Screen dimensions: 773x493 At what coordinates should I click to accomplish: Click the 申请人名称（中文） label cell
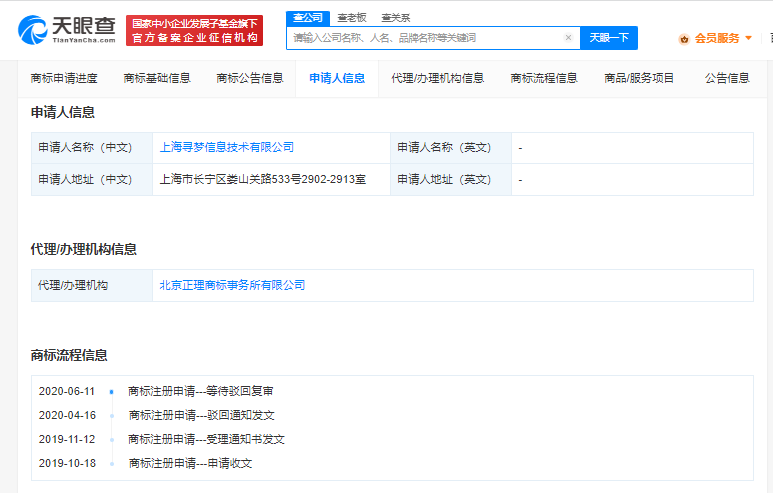[92, 148]
